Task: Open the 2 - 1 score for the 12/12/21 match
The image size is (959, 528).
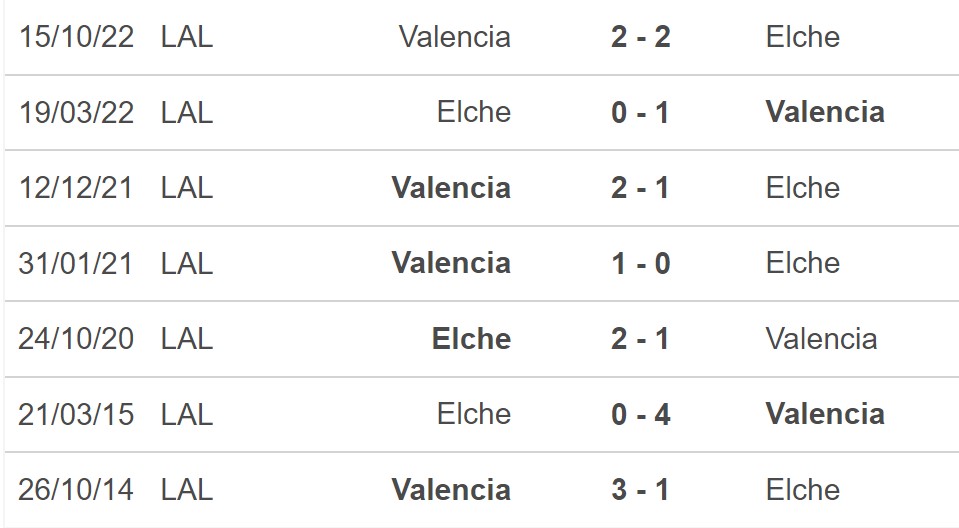Action: click(x=640, y=188)
